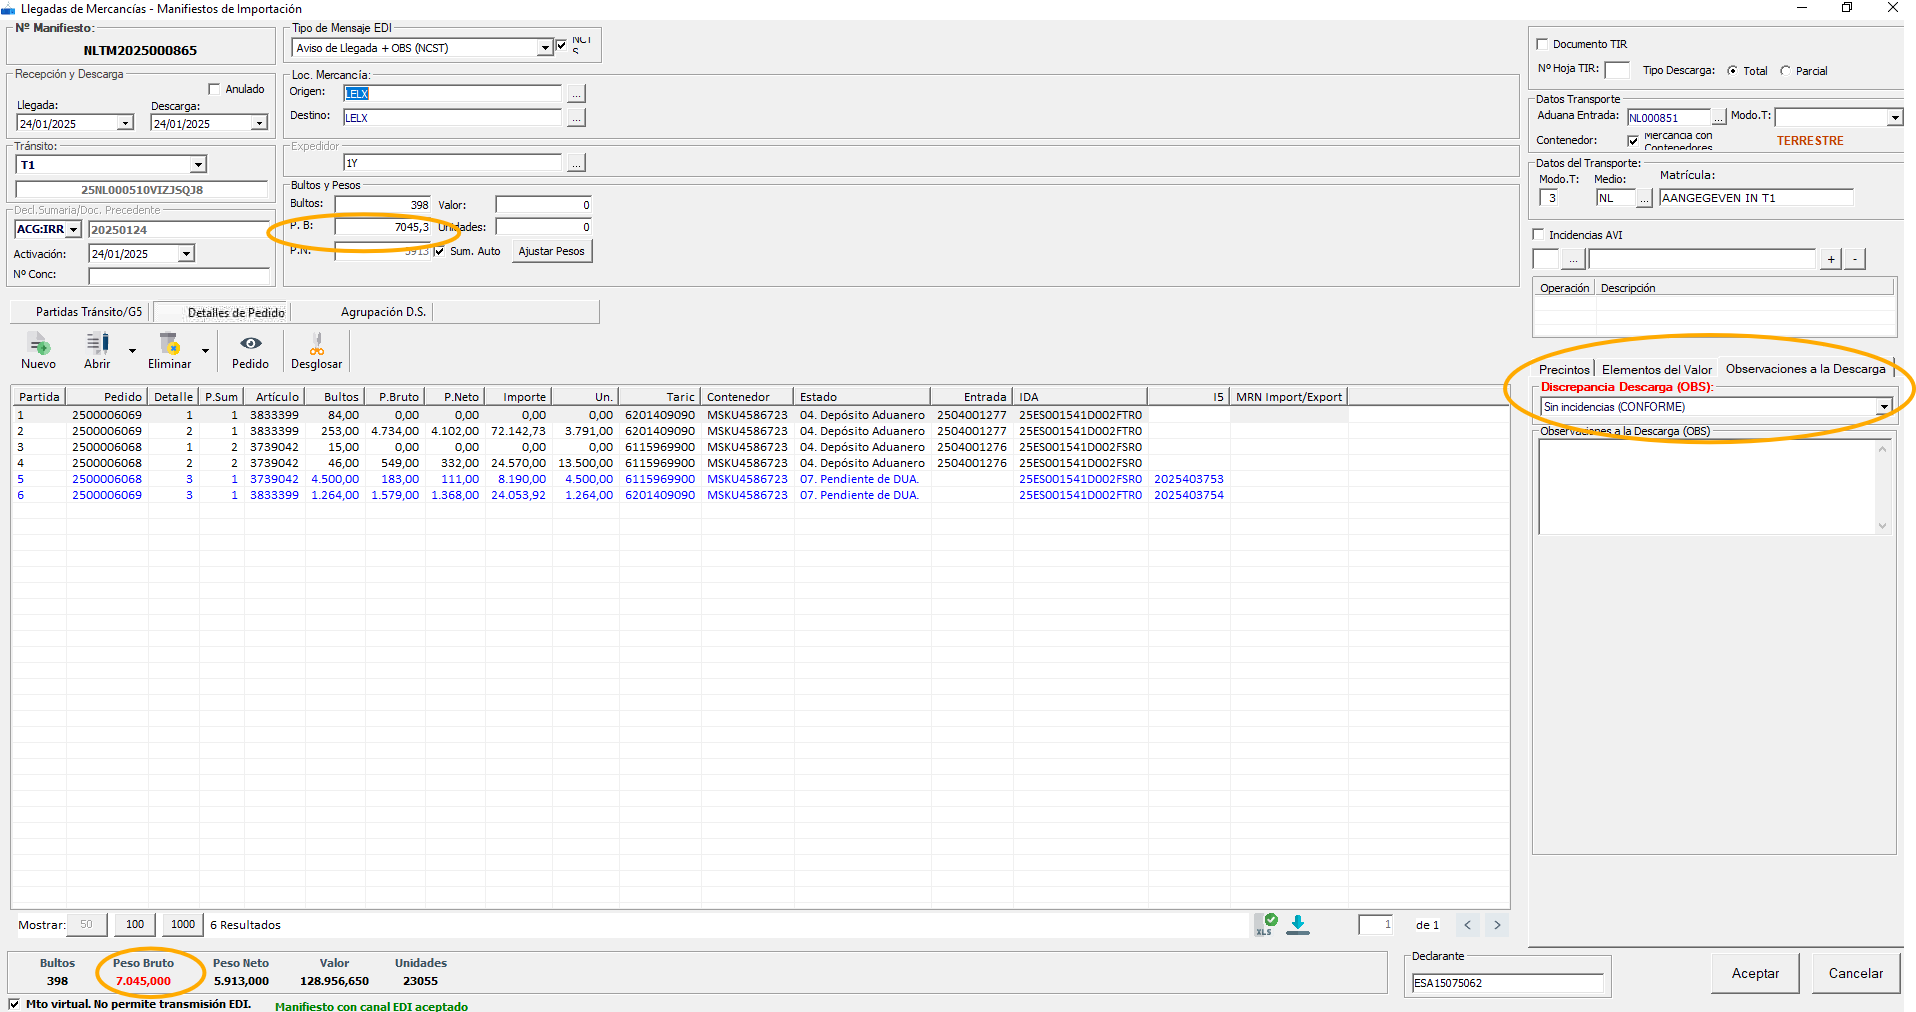1916x1012 pixels.
Task: Open the Elementos del Valor tab
Action: (1656, 370)
